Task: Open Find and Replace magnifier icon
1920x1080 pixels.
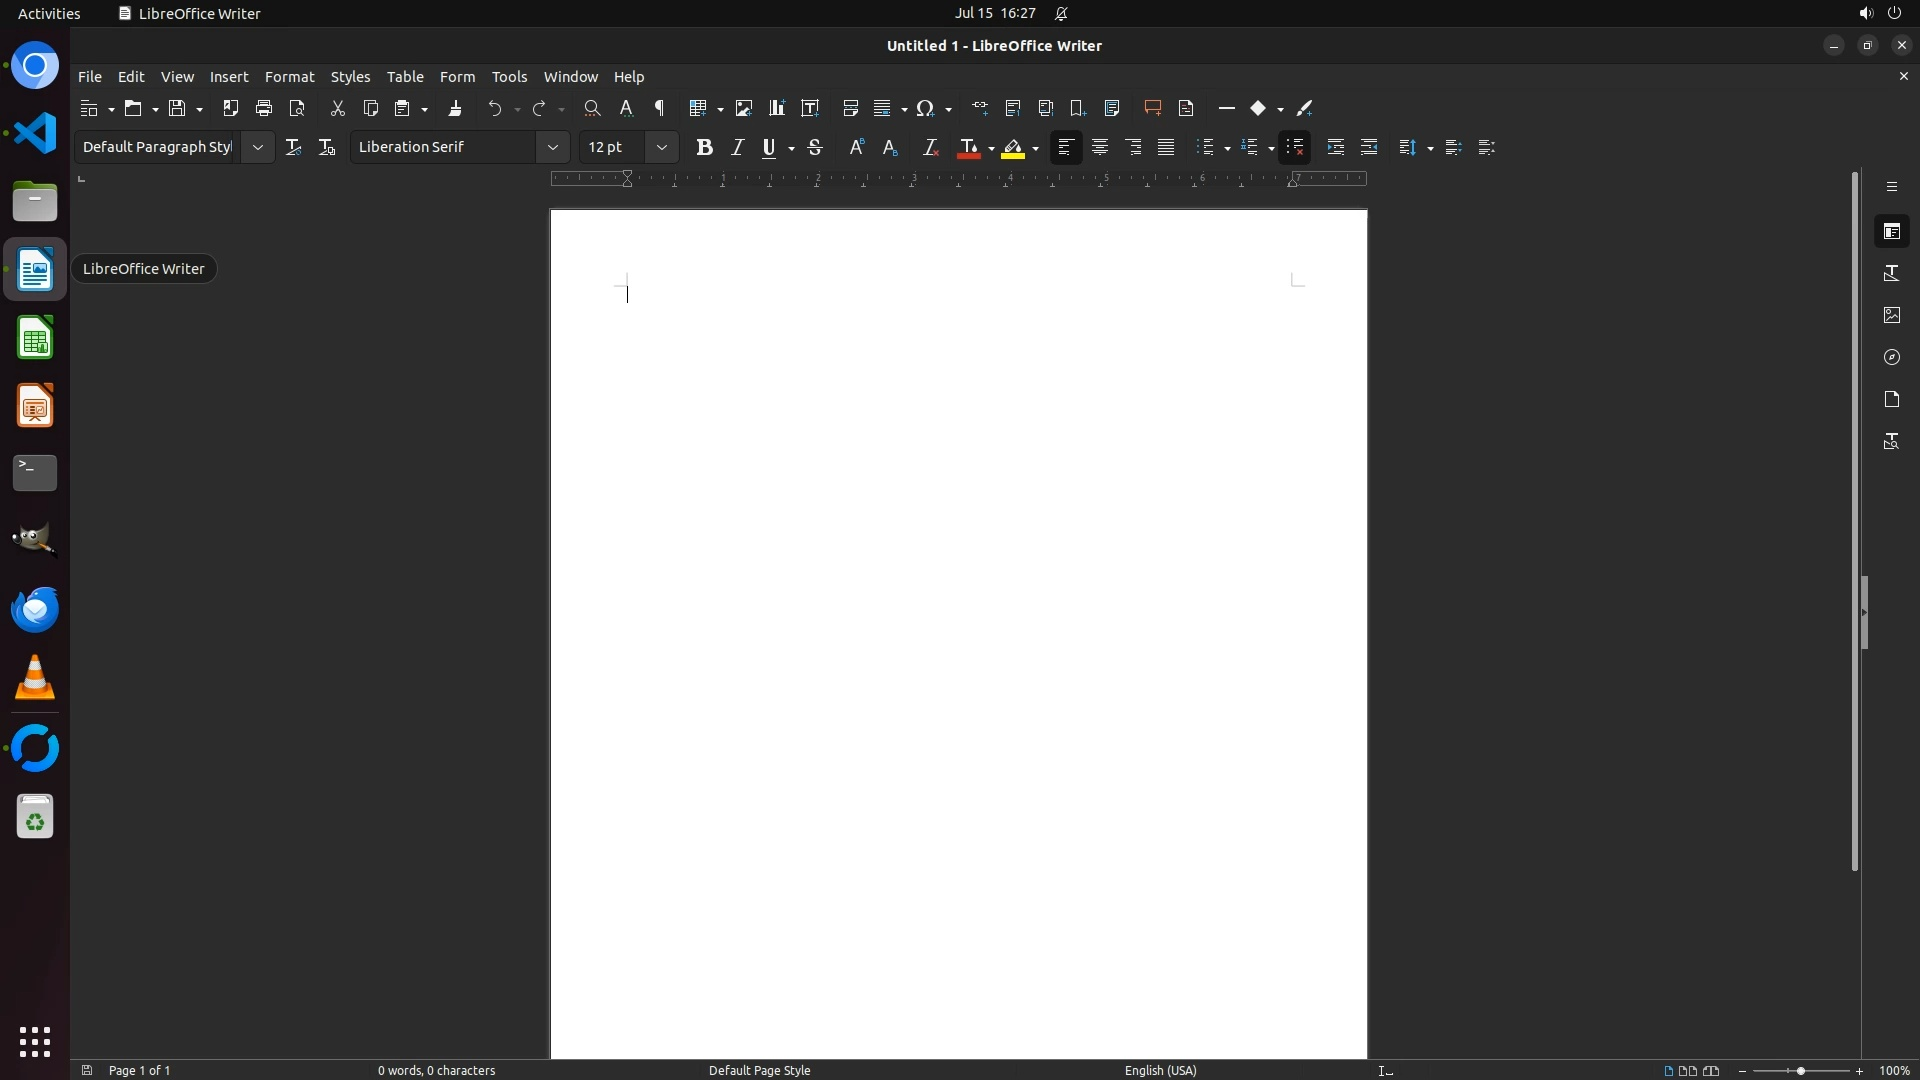Action: tap(592, 108)
